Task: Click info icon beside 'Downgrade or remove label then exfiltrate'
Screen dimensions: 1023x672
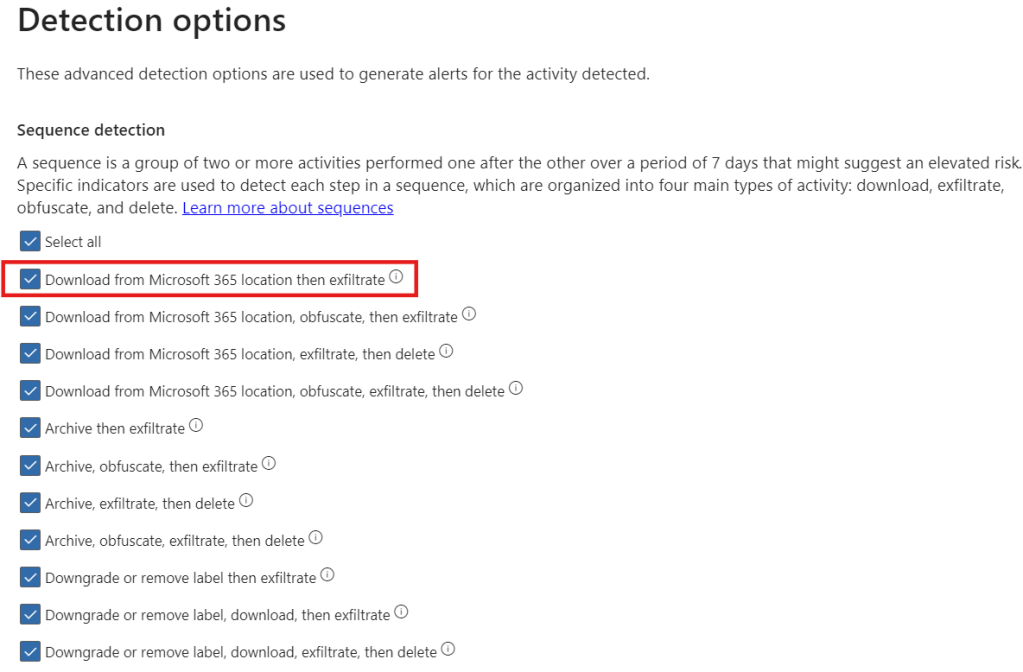Action: tap(327, 576)
